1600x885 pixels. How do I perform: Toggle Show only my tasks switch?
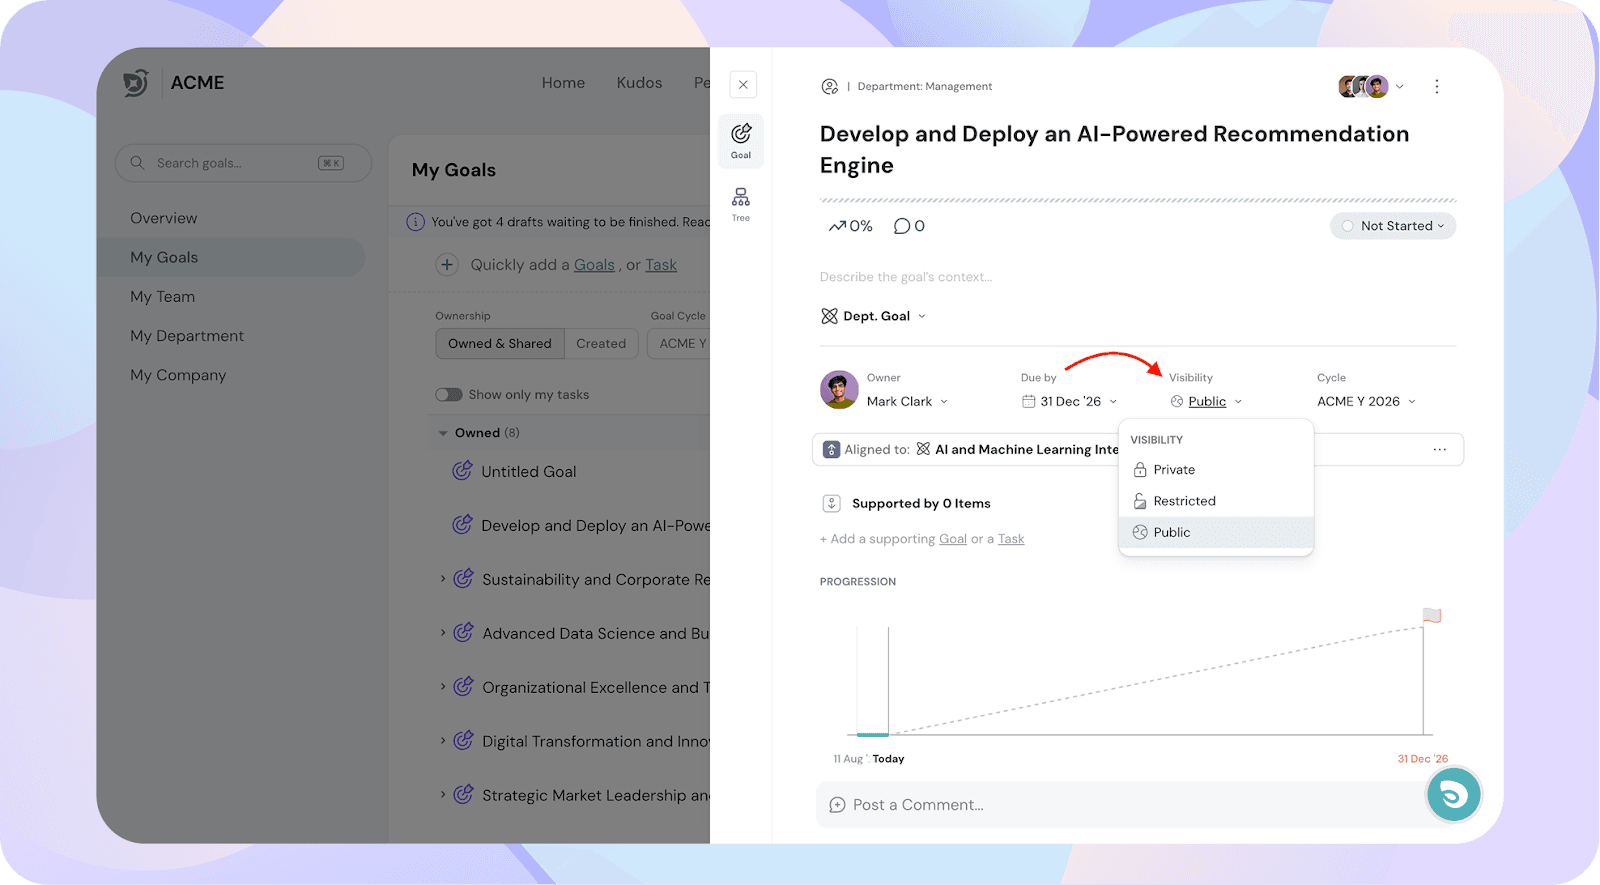448,395
